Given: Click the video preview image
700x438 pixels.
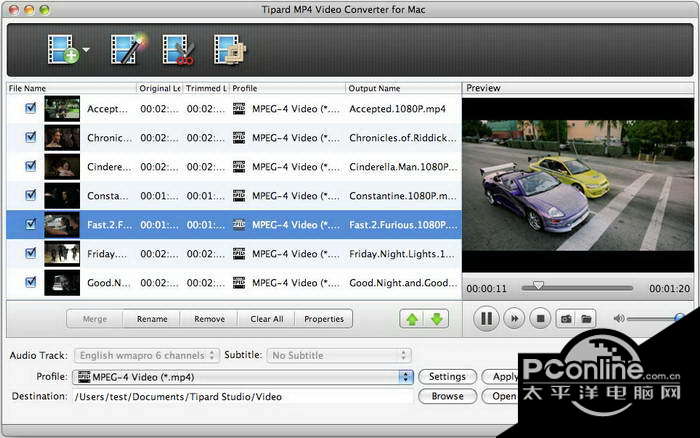Looking at the screenshot, I should pyautogui.click(x=578, y=185).
